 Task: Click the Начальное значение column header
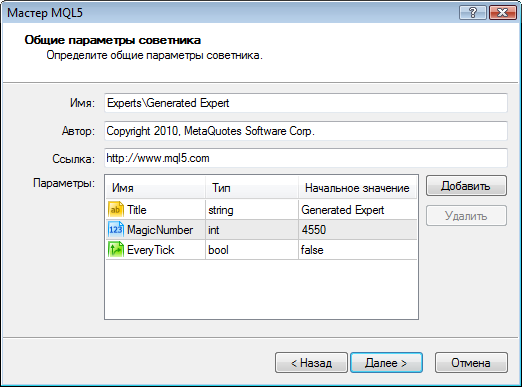click(358, 188)
